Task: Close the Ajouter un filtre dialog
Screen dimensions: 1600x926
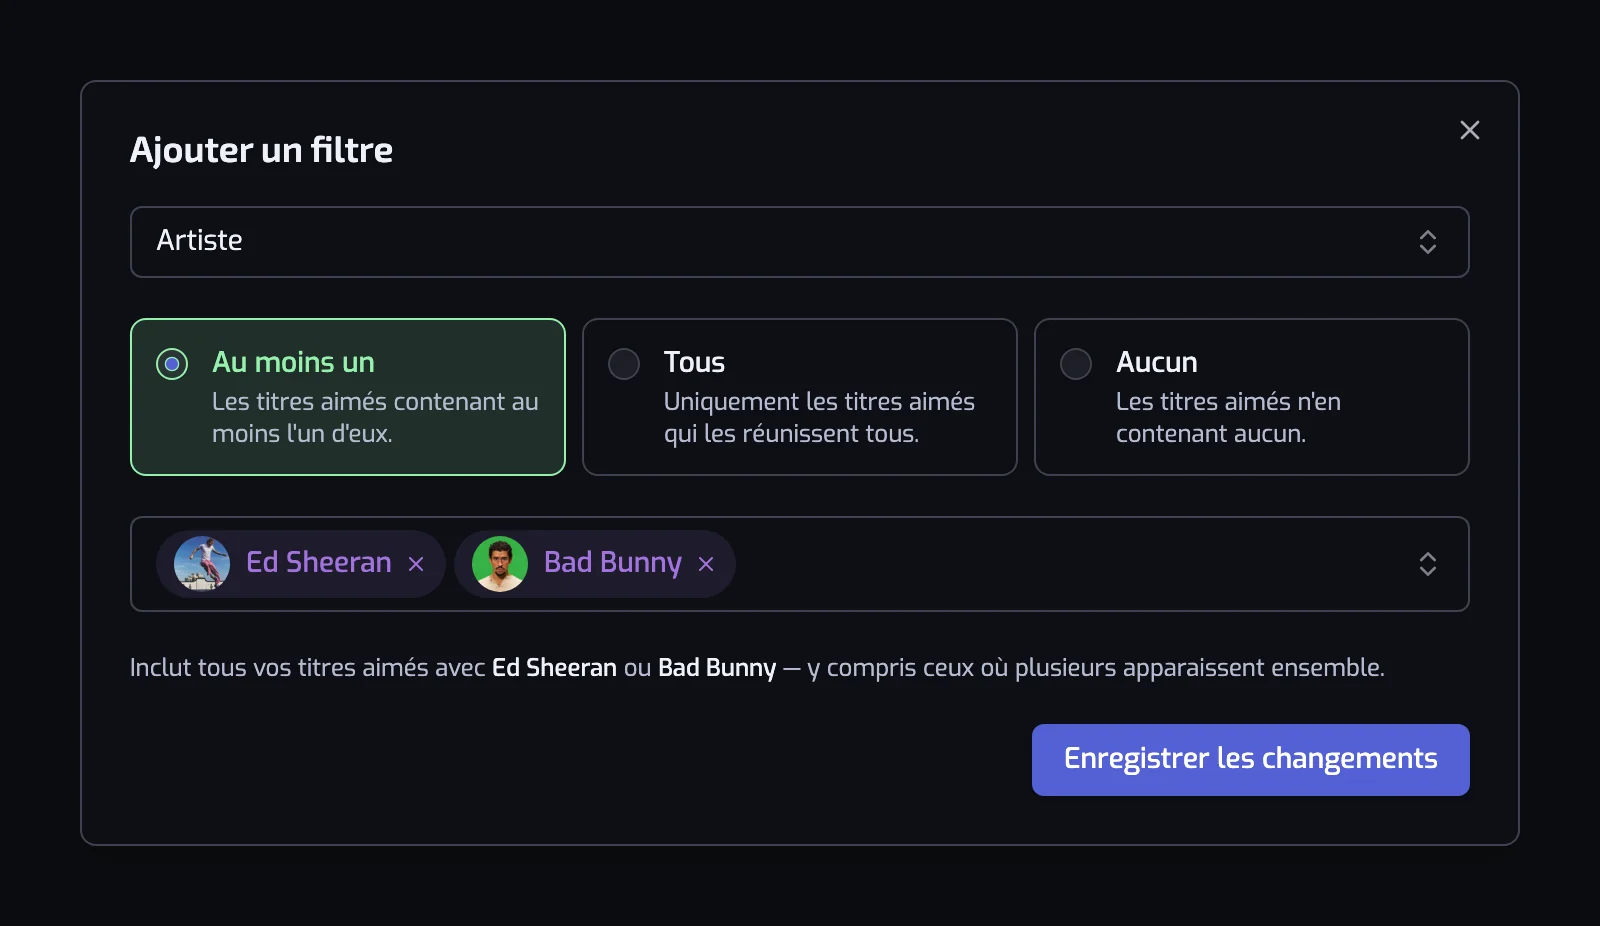Action: tap(1469, 130)
